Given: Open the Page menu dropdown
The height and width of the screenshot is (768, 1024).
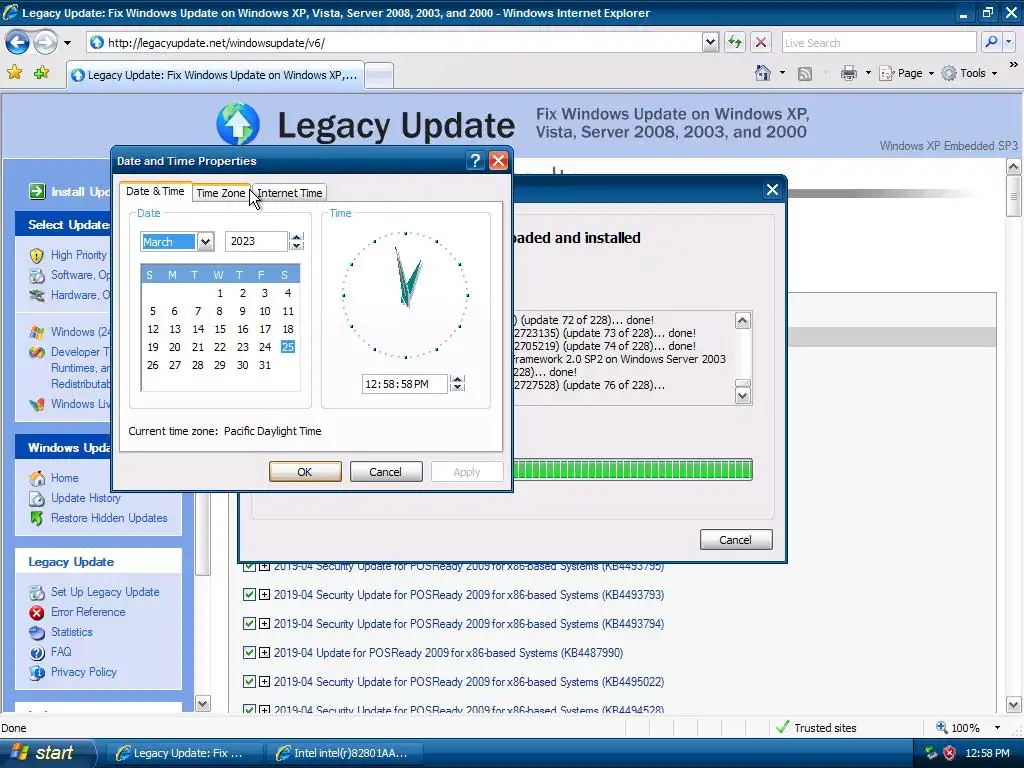Looking at the screenshot, I should pos(906,73).
